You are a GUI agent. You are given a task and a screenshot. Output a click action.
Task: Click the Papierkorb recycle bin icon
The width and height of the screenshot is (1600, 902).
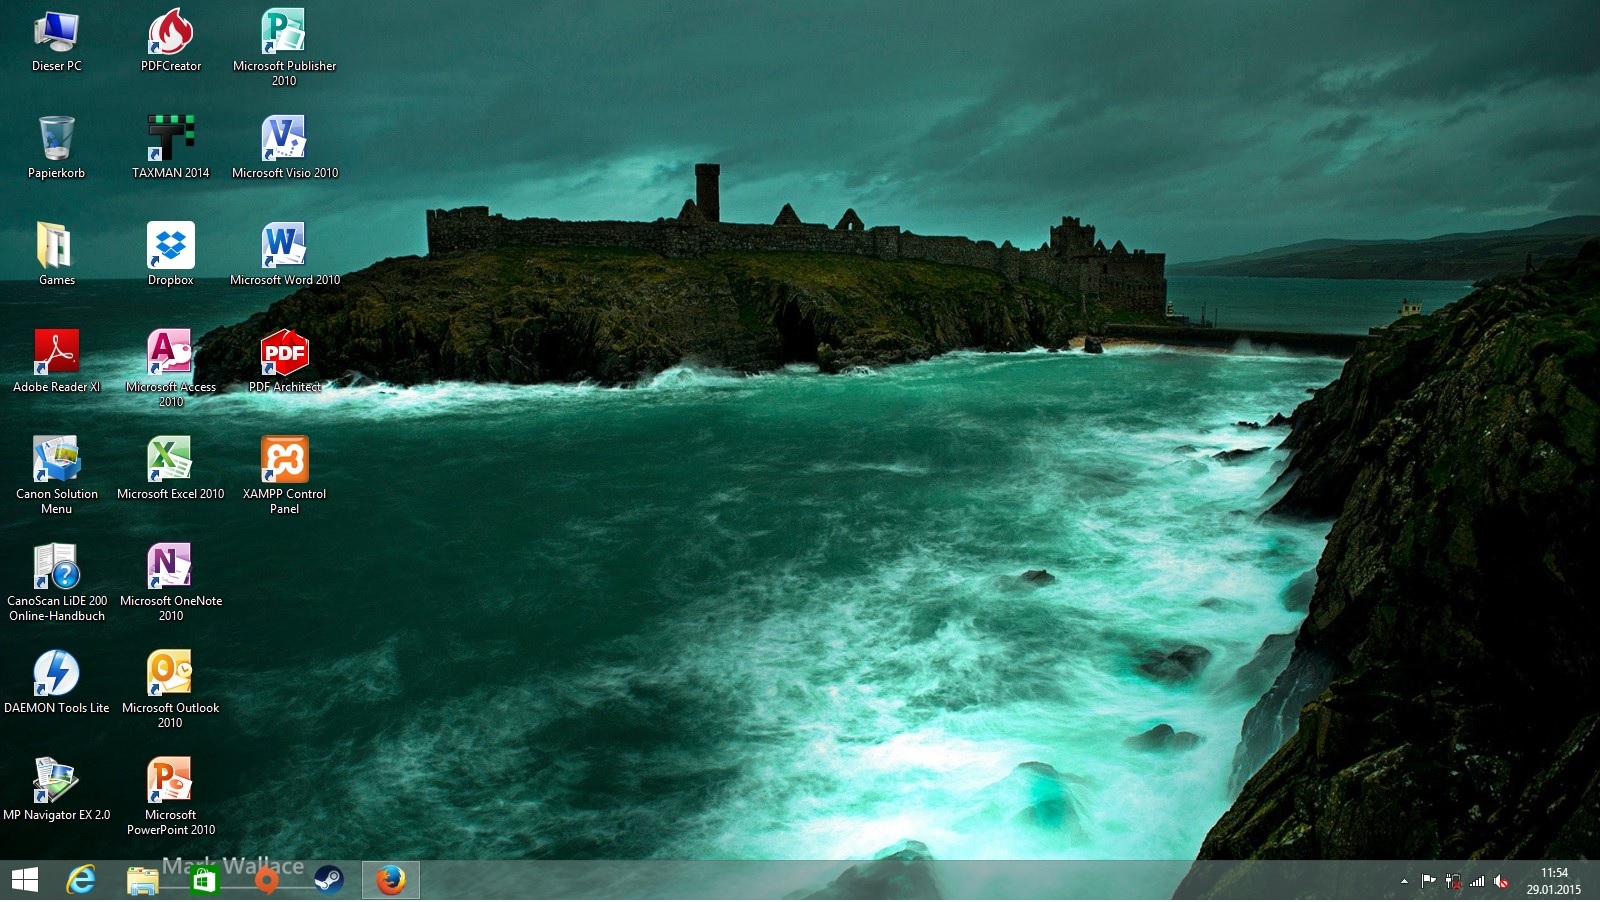[56, 139]
